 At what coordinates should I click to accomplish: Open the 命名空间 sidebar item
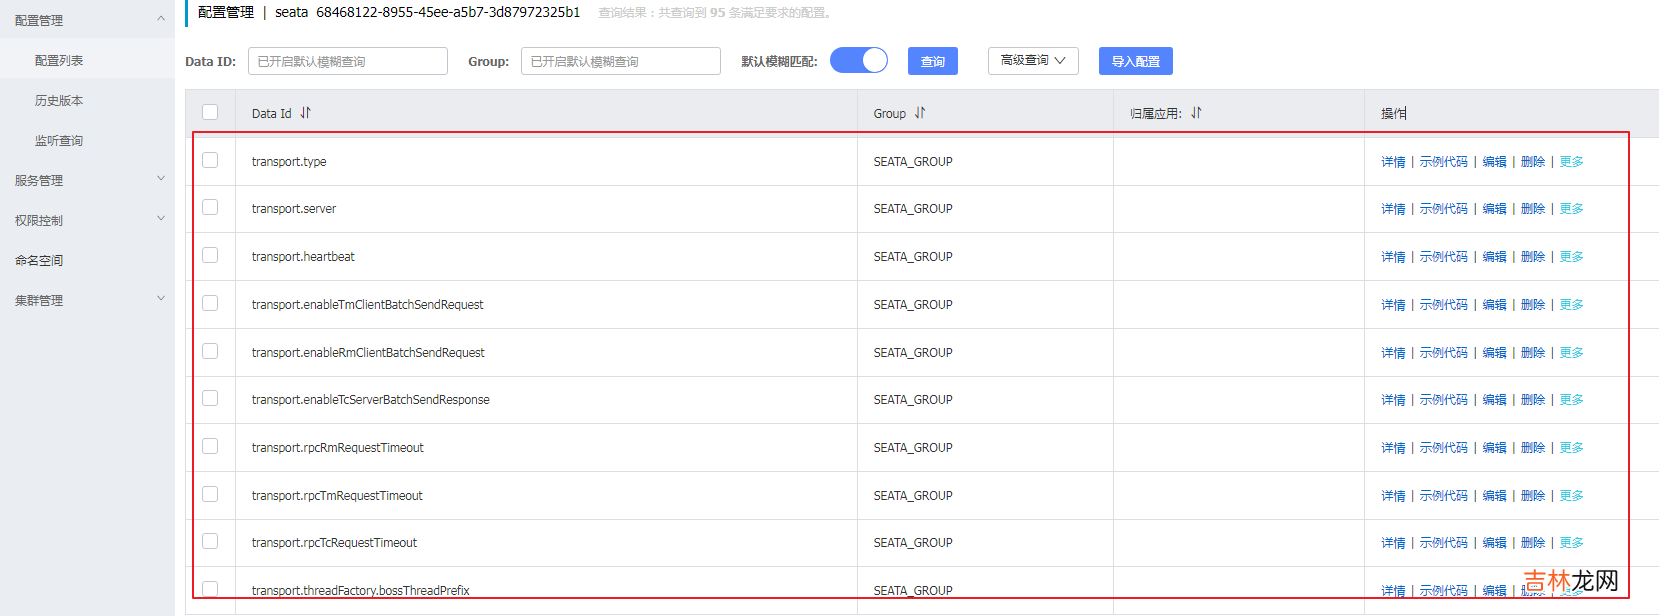(39, 260)
